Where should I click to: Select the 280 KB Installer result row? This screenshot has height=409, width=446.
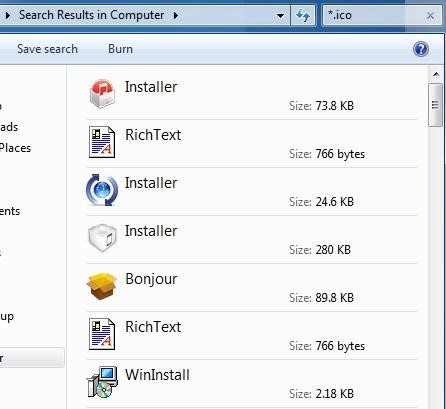[x=252, y=240]
